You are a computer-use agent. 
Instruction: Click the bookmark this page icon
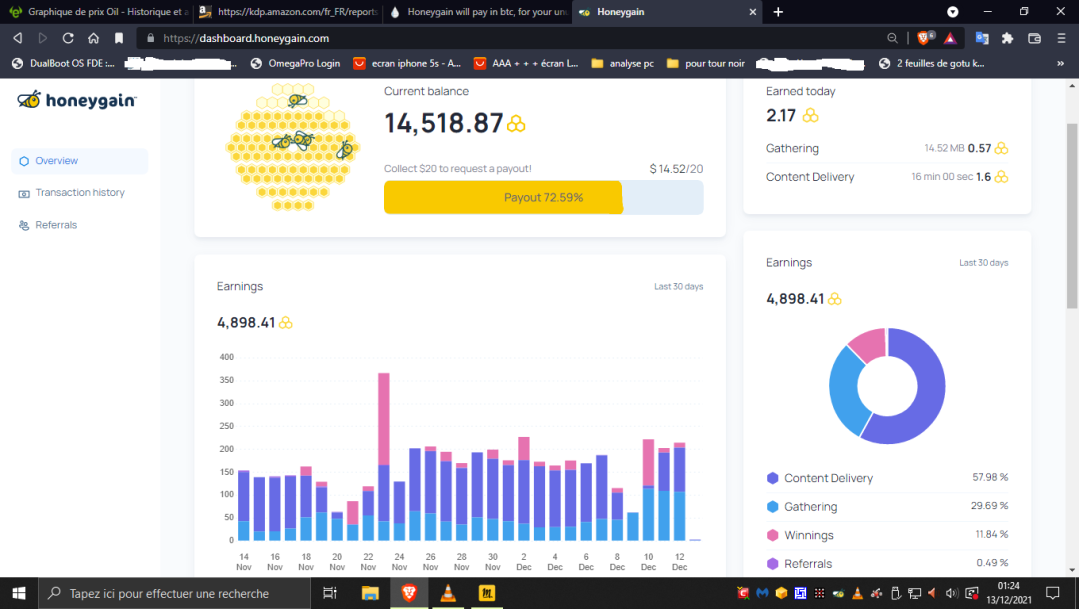(119, 39)
